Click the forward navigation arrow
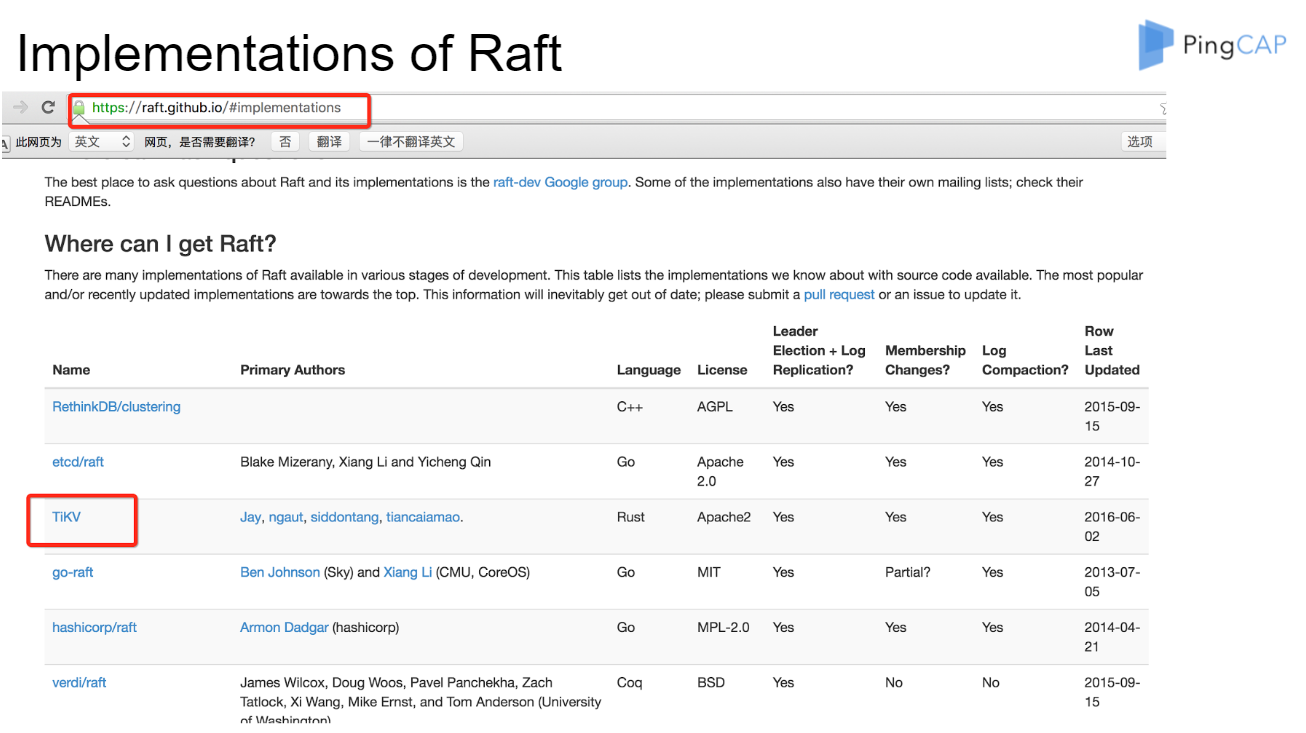Image resolution: width=1306 pixels, height=733 pixels. (x=20, y=107)
